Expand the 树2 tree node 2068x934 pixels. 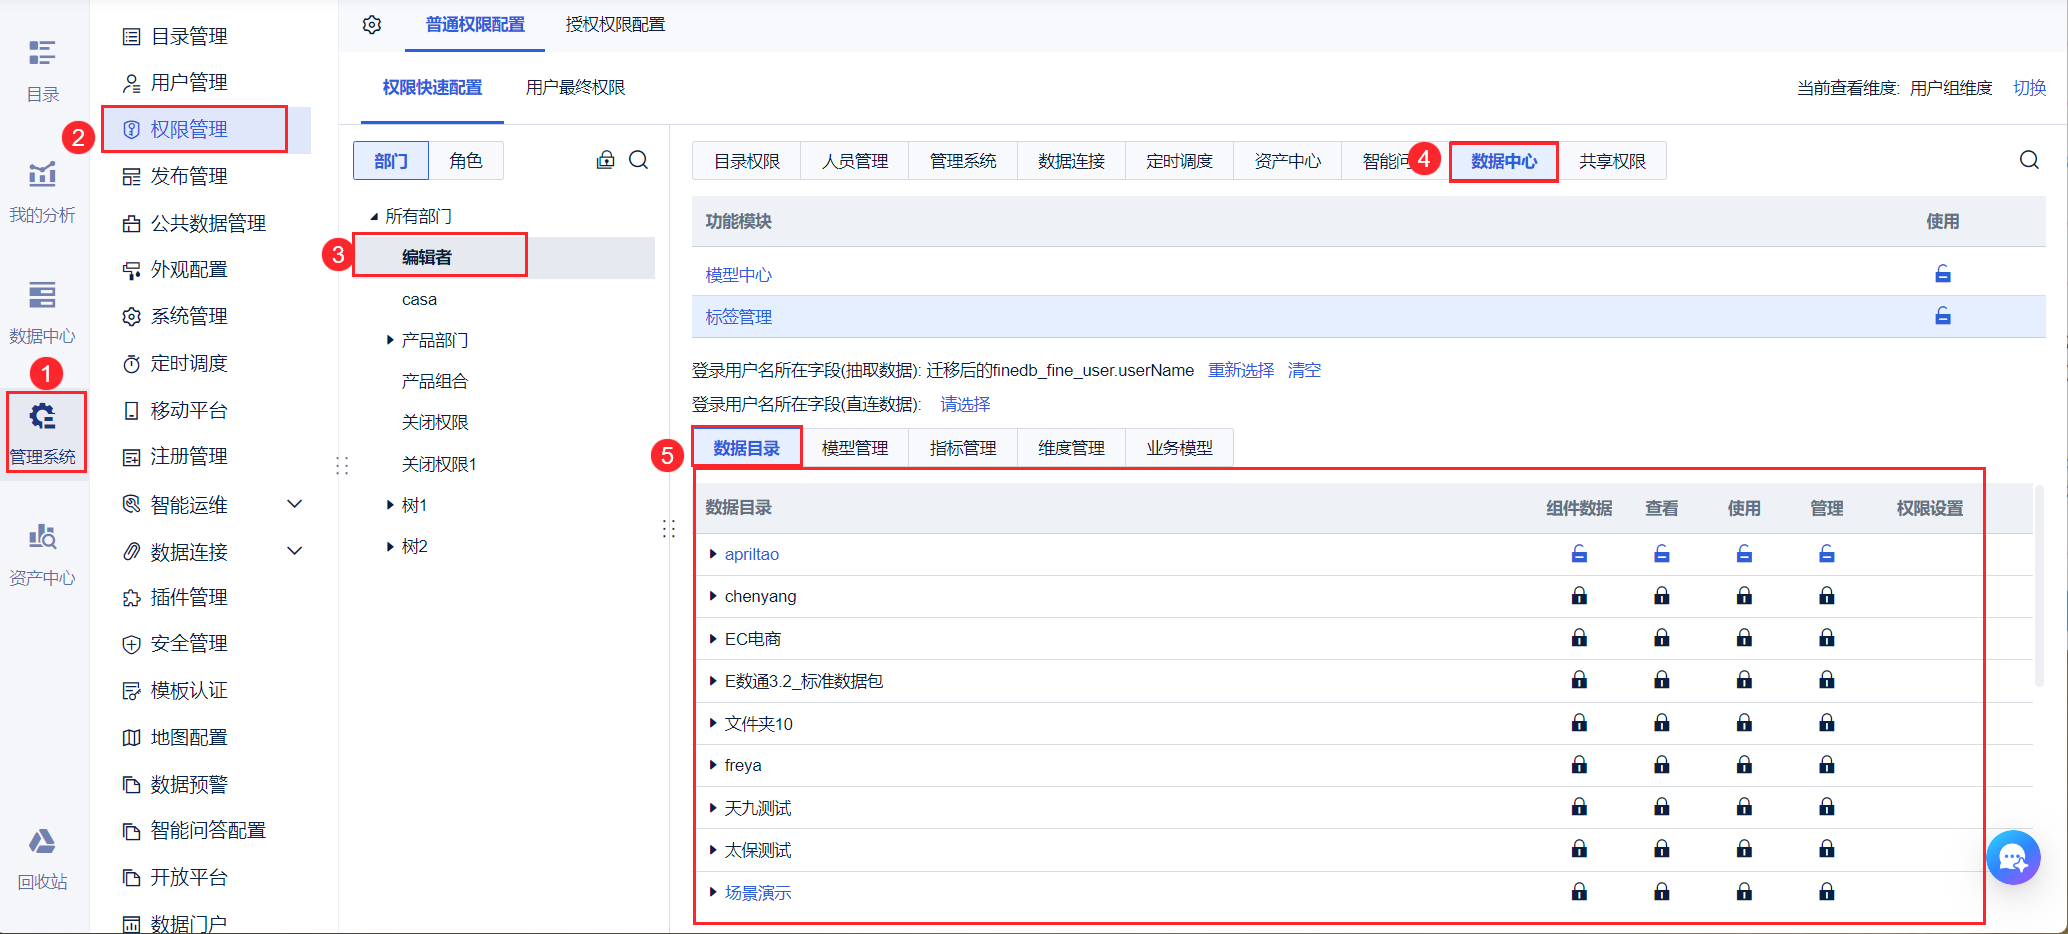pyautogui.click(x=390, y=546)
